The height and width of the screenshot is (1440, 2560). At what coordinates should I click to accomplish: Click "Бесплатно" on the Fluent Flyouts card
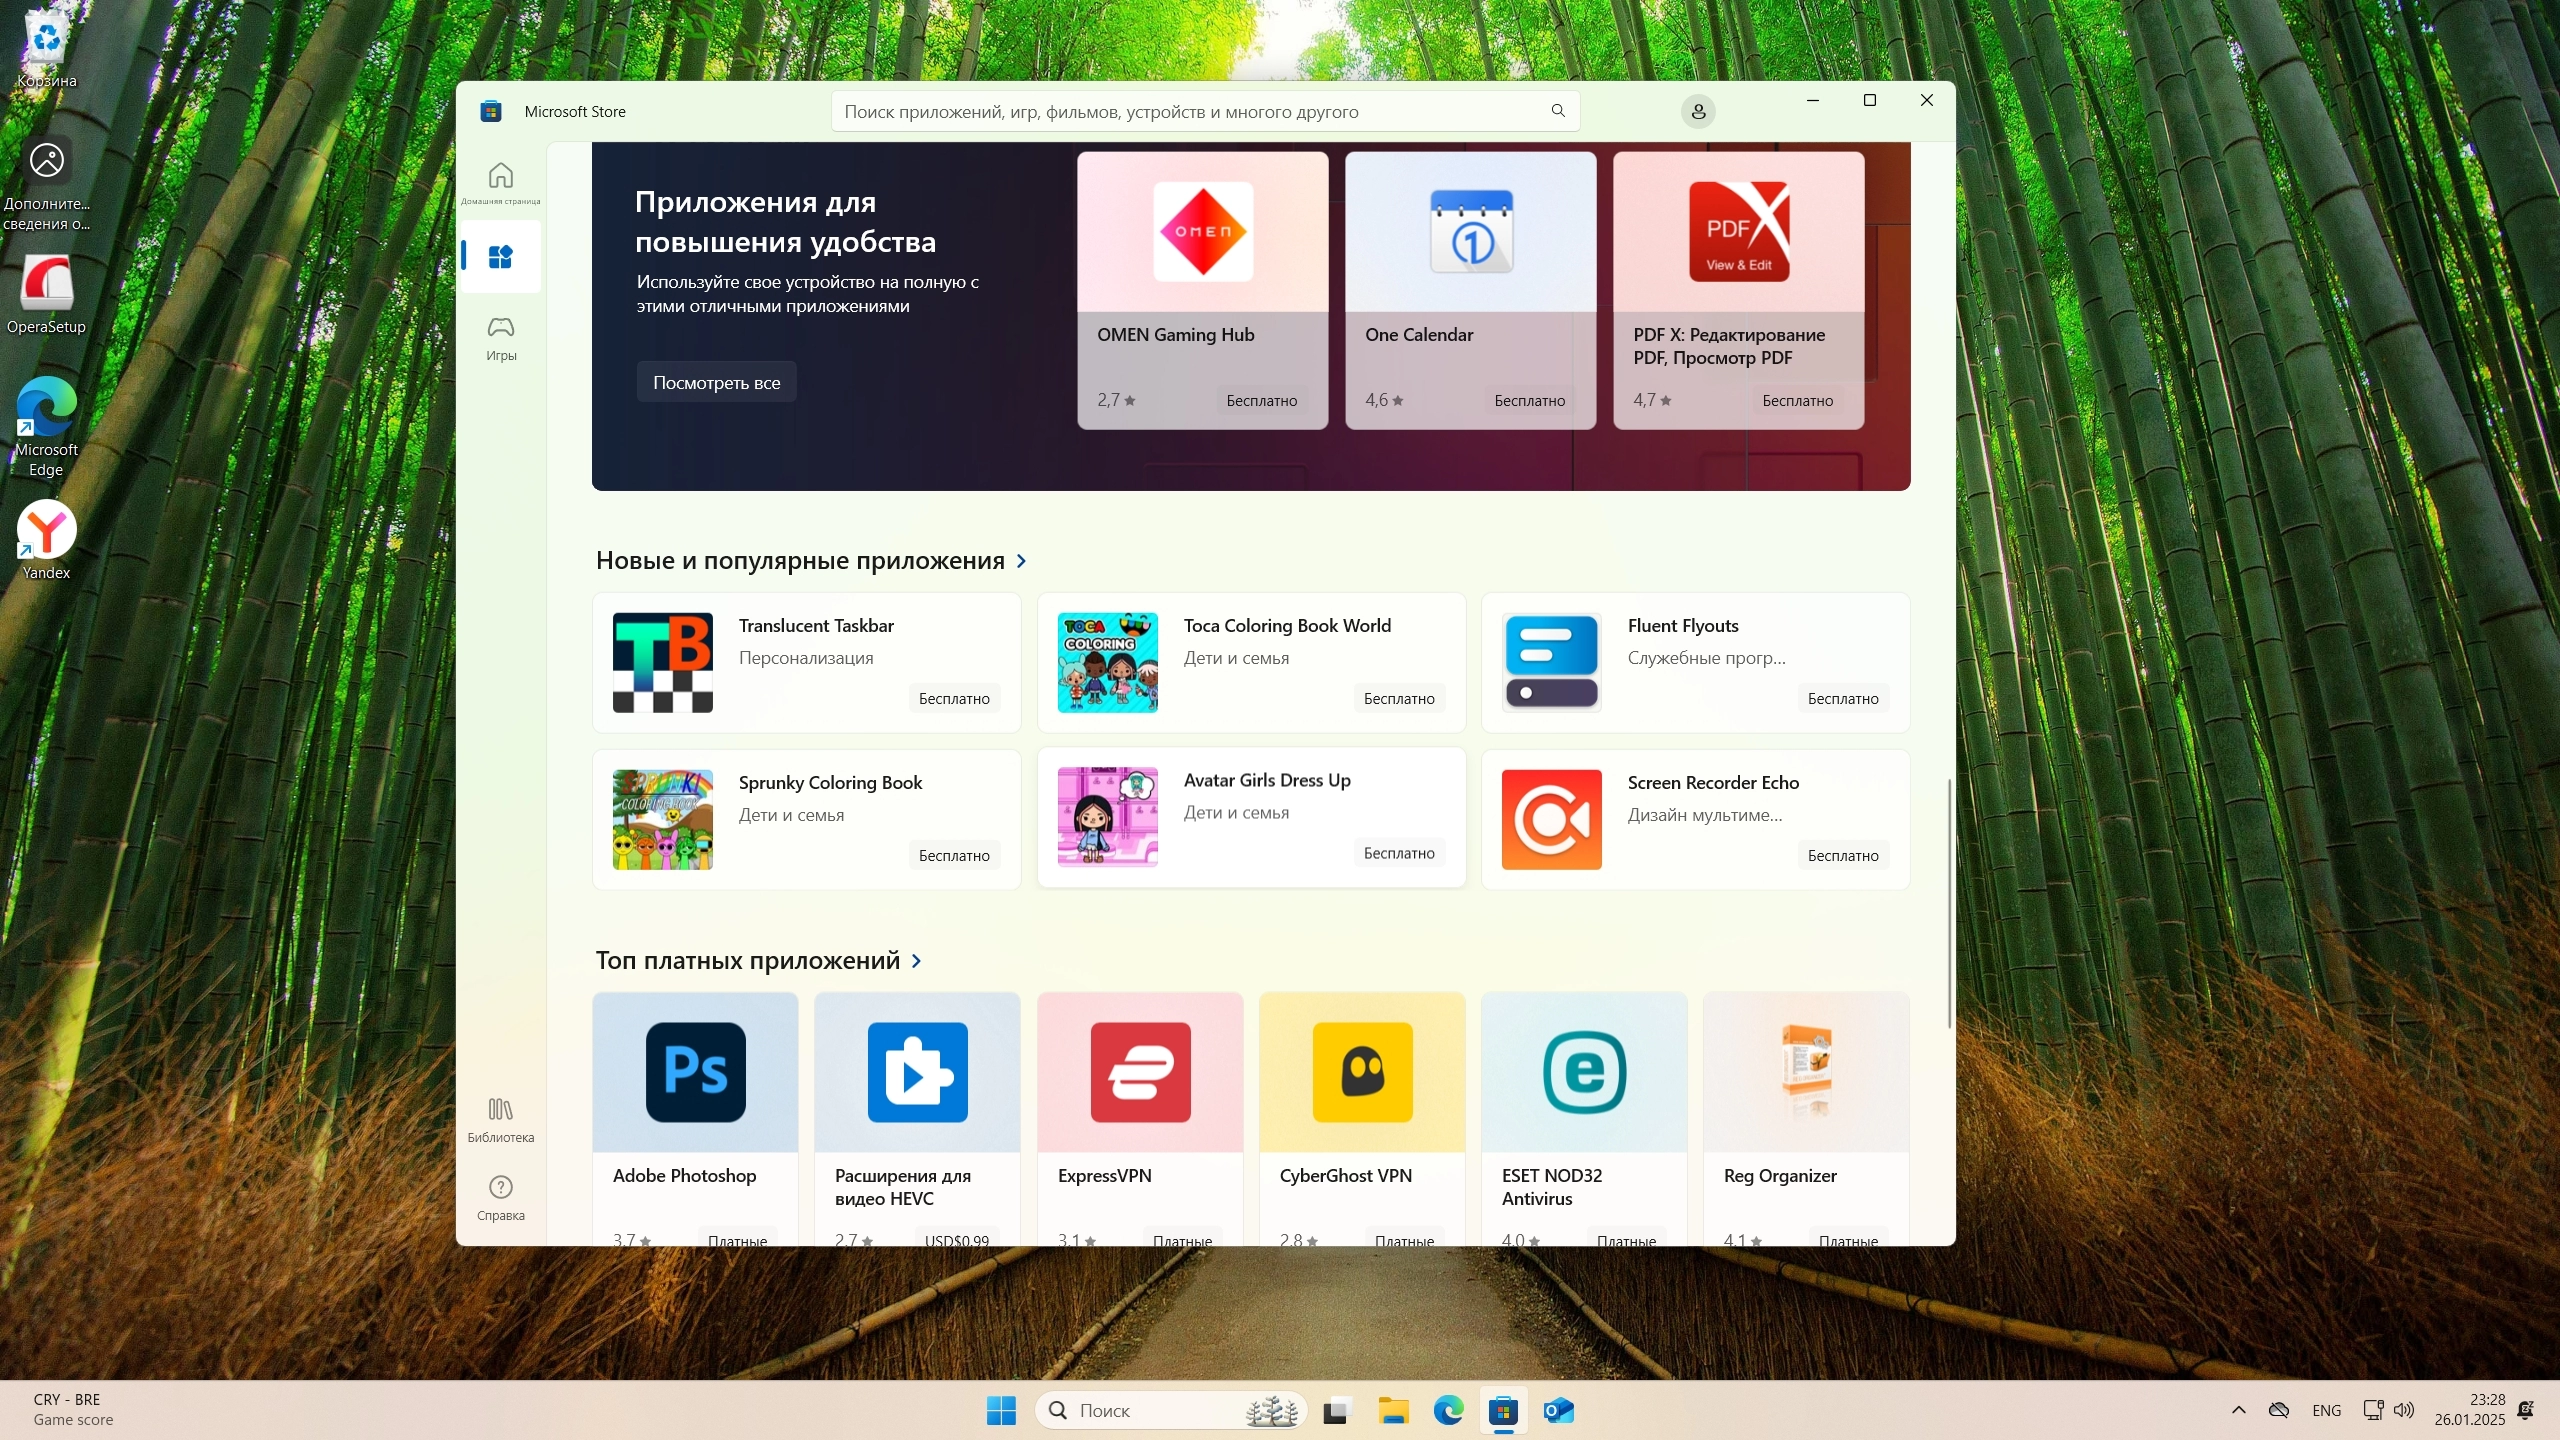[1842, 699]
